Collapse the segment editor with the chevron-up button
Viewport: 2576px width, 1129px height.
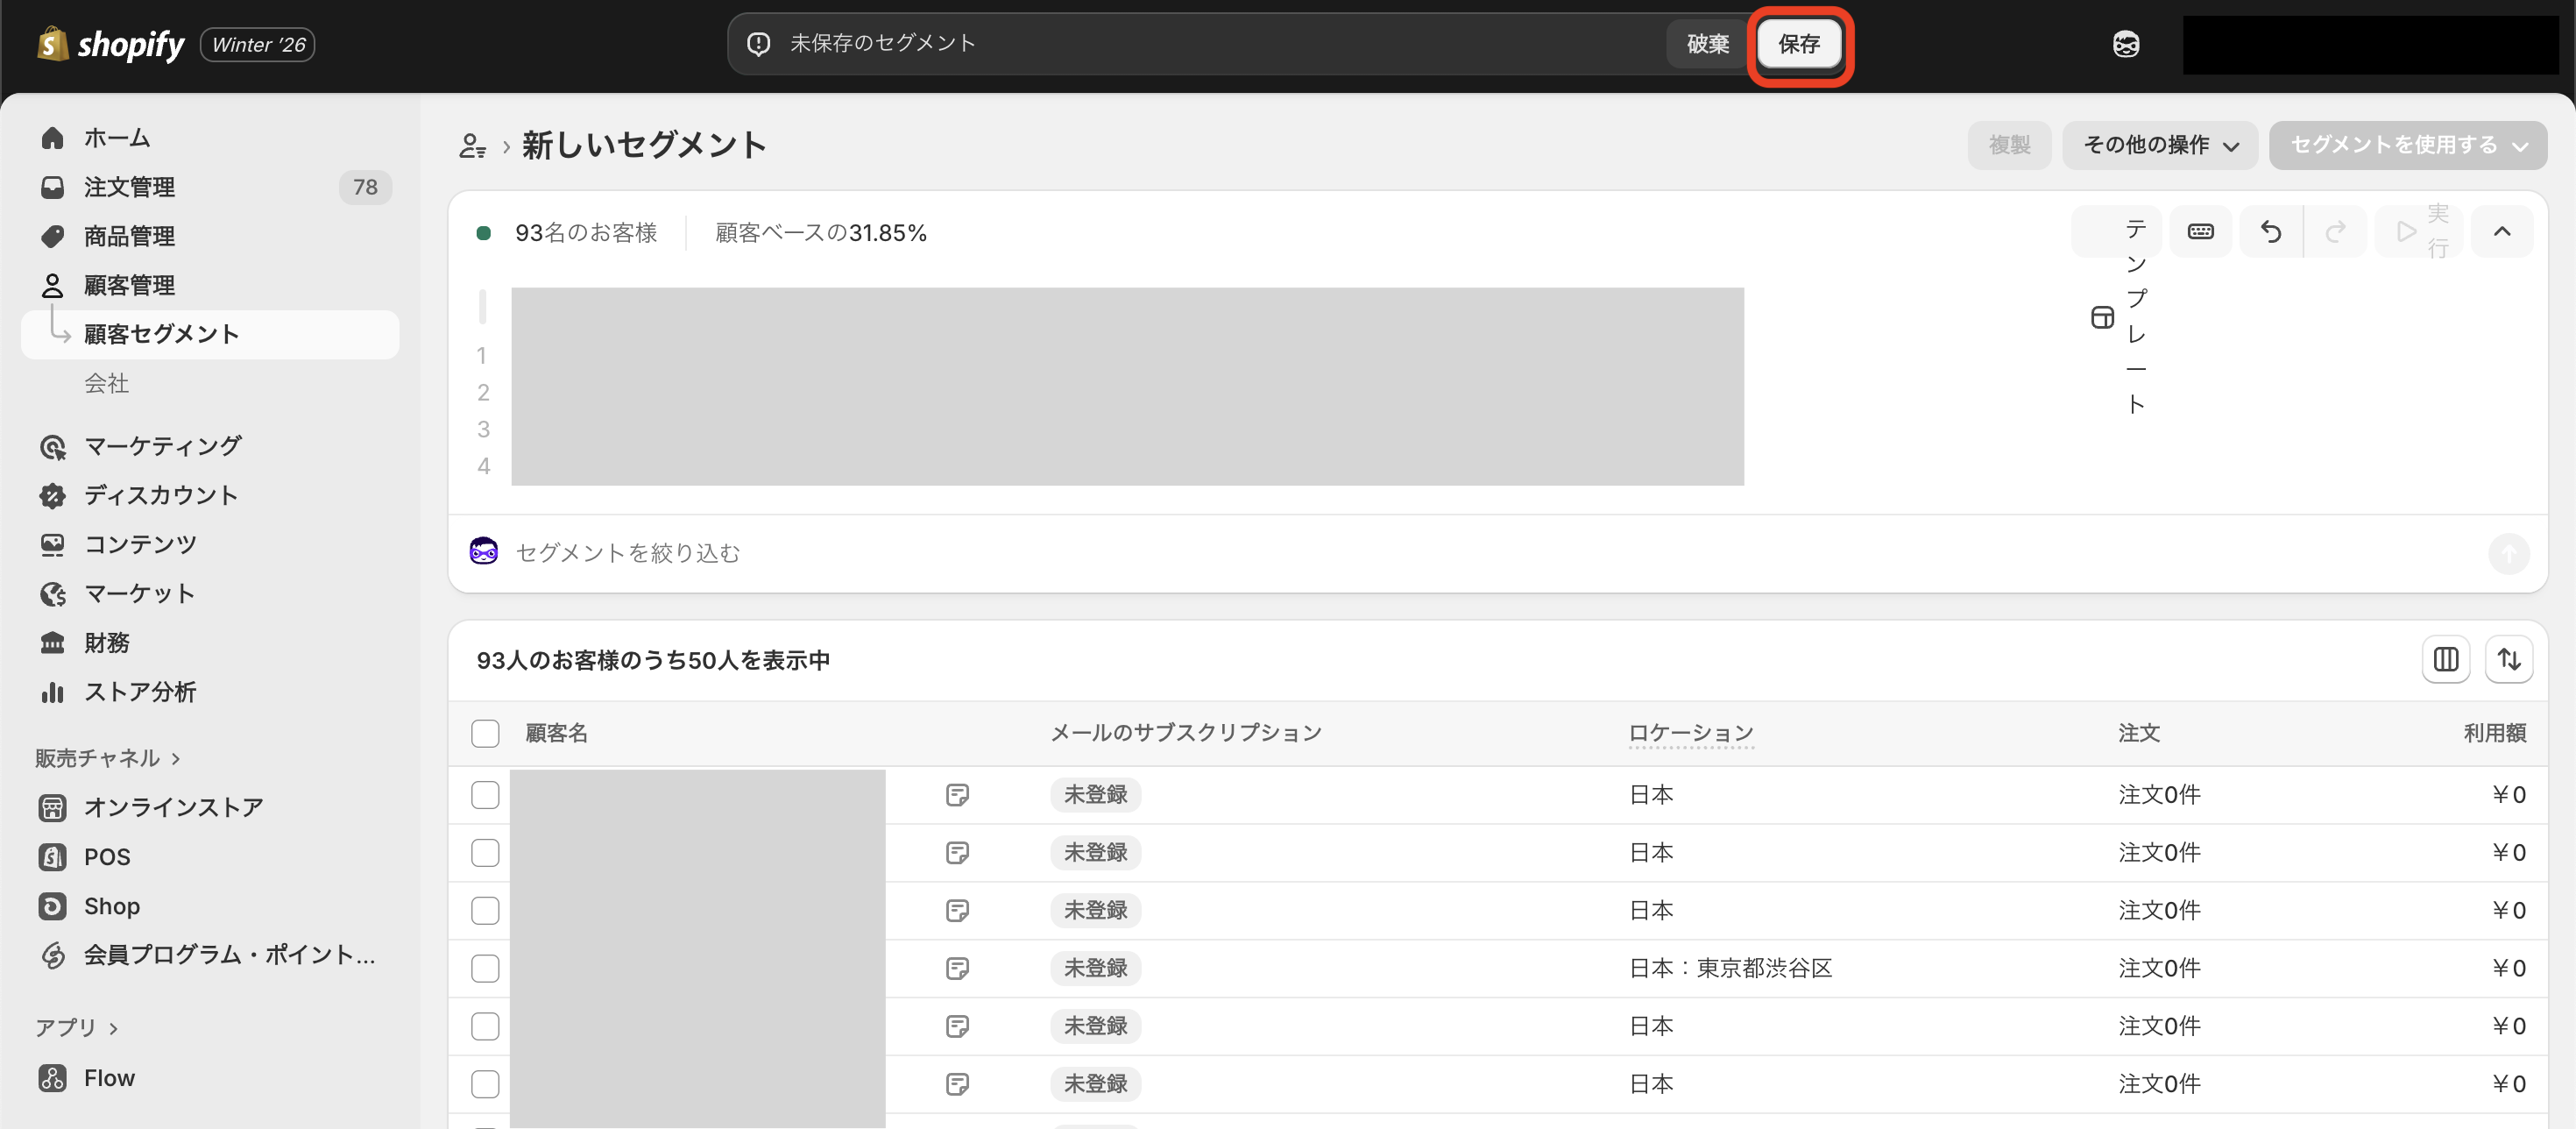point(2501,232)
